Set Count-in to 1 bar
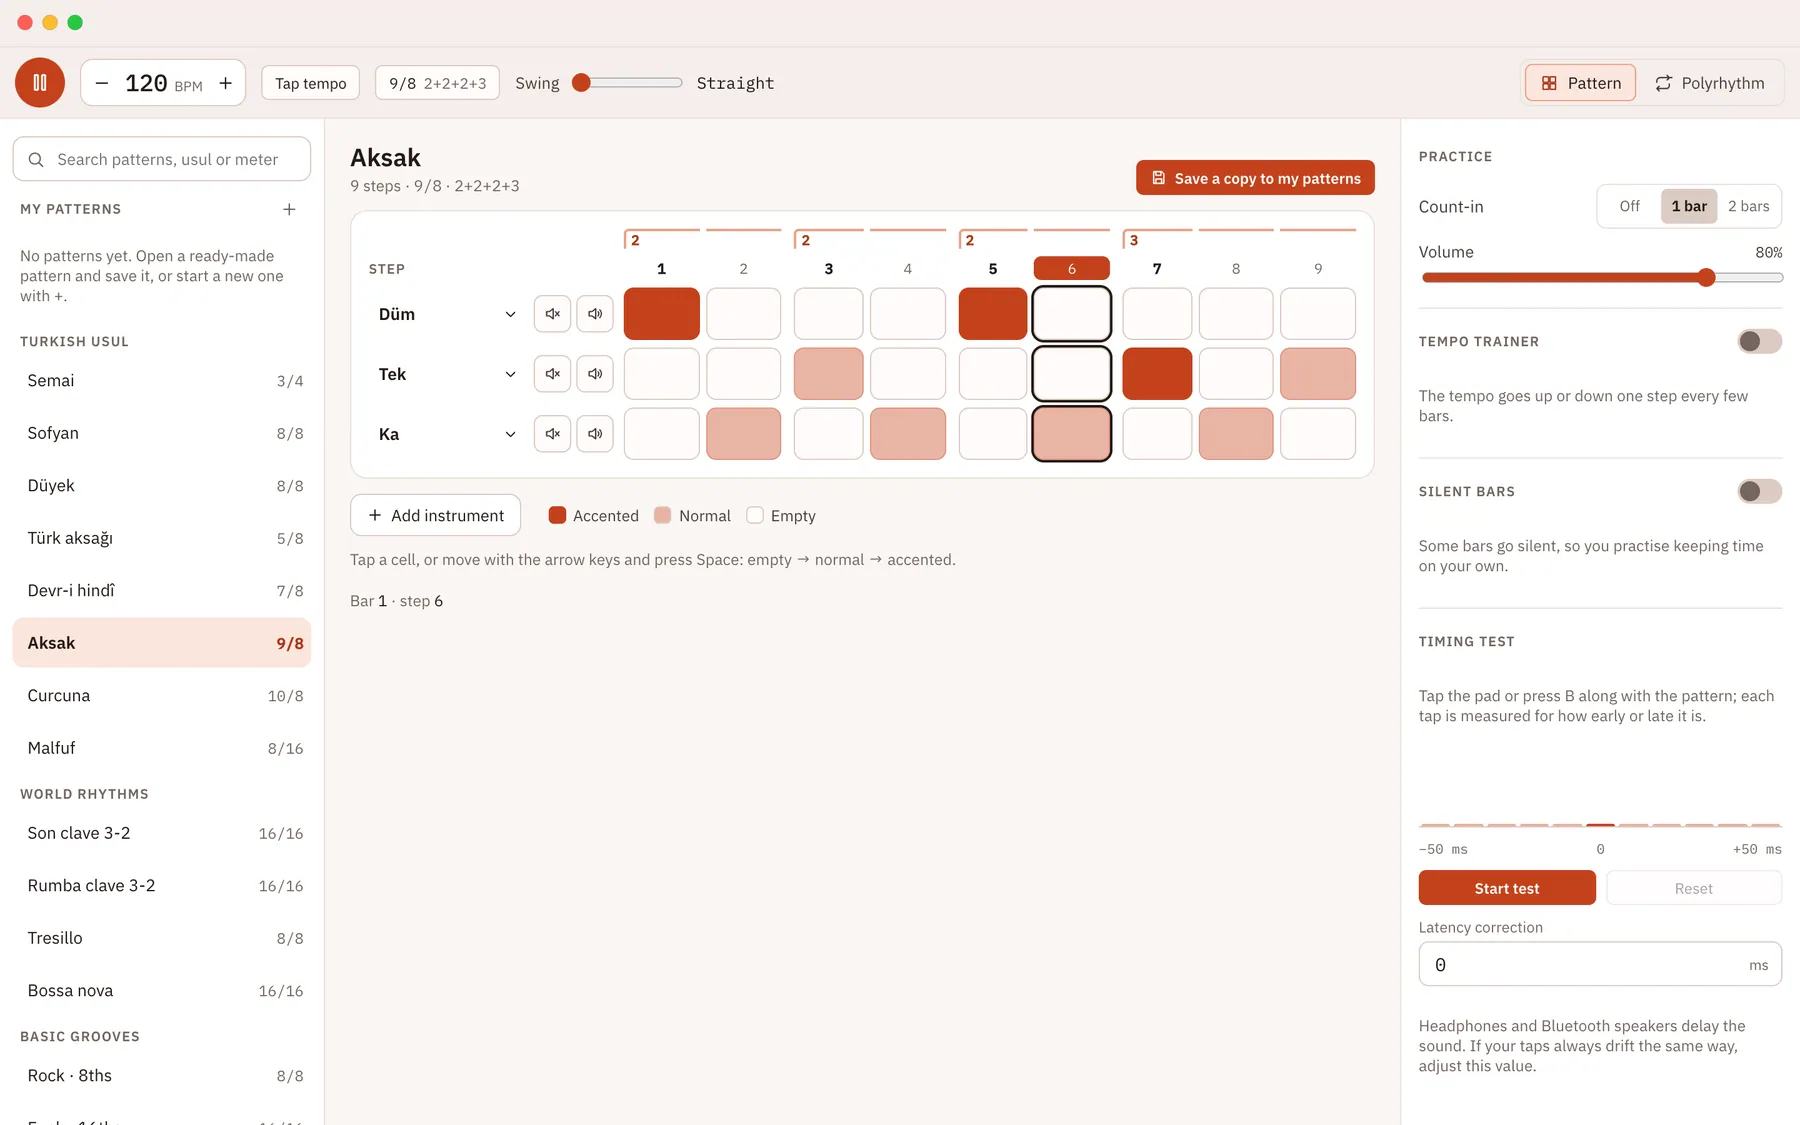Screen dimensions: 1800x1125 pyautogui.click(x=1689, y=206)
